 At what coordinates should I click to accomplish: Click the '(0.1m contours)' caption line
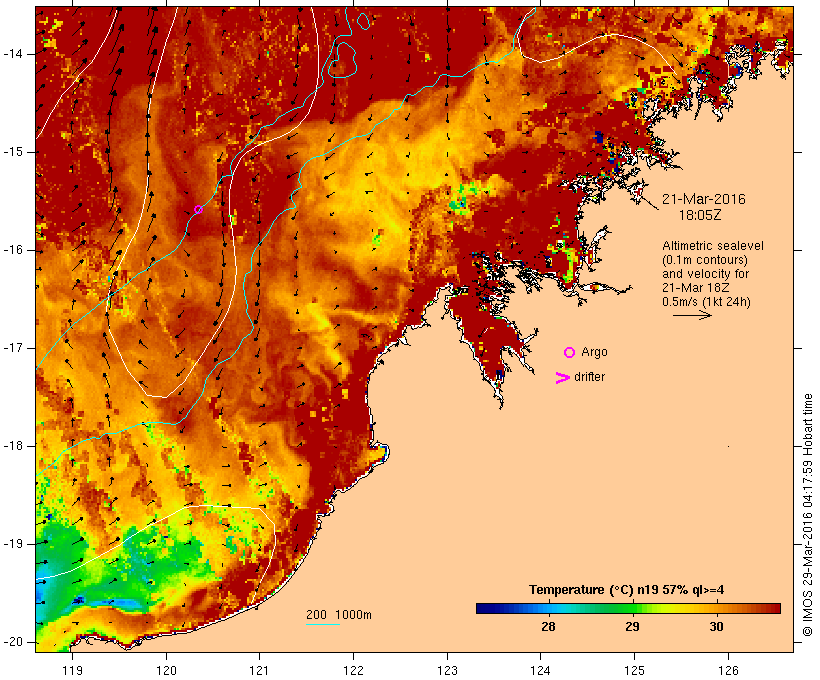coord(705,260)
